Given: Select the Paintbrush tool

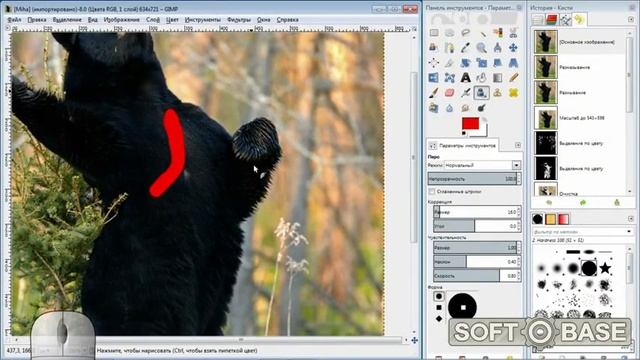Looking at the screenshot, I should (x=434, y=93).
